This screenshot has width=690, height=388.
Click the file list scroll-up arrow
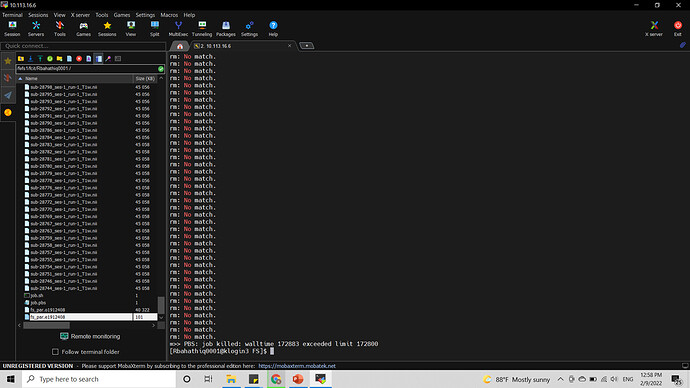161,78
